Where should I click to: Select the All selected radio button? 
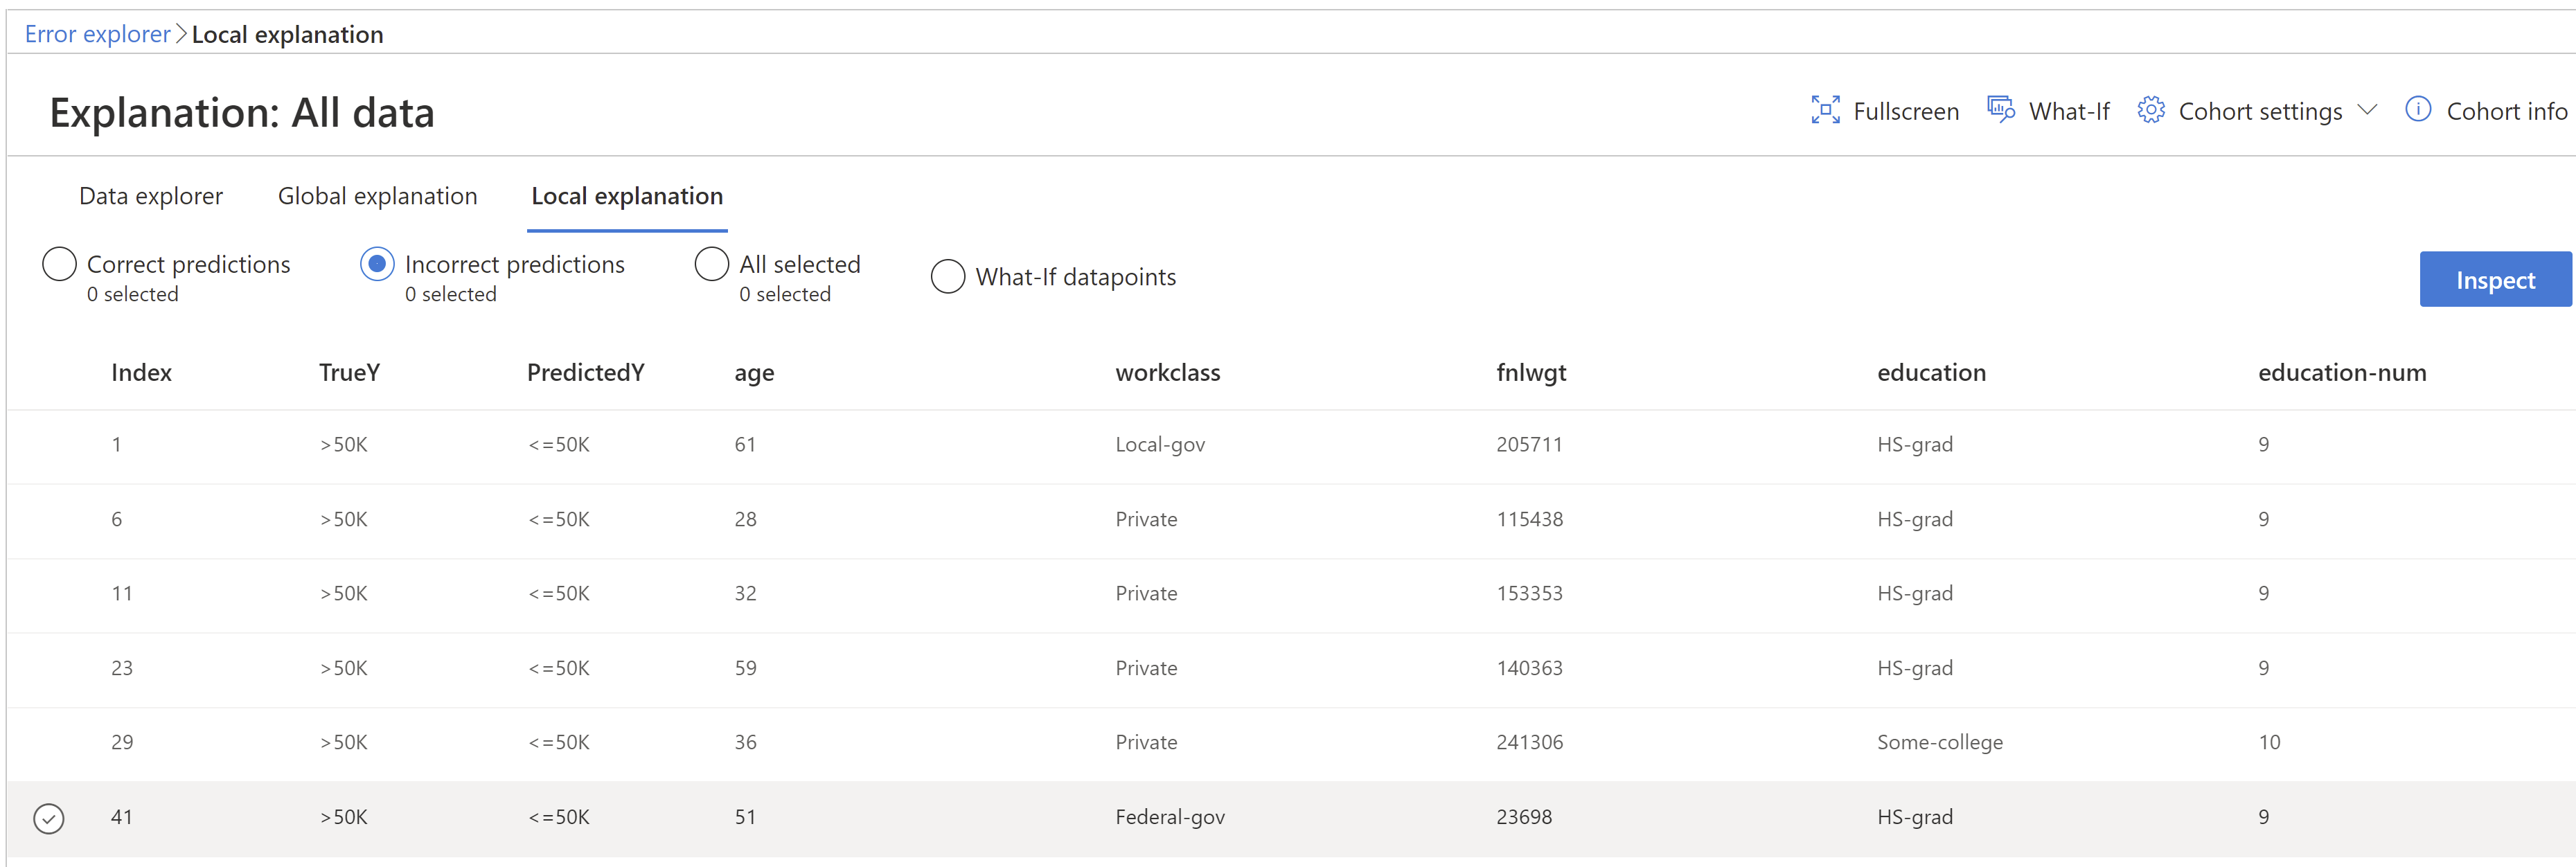[x=712, y=263]
